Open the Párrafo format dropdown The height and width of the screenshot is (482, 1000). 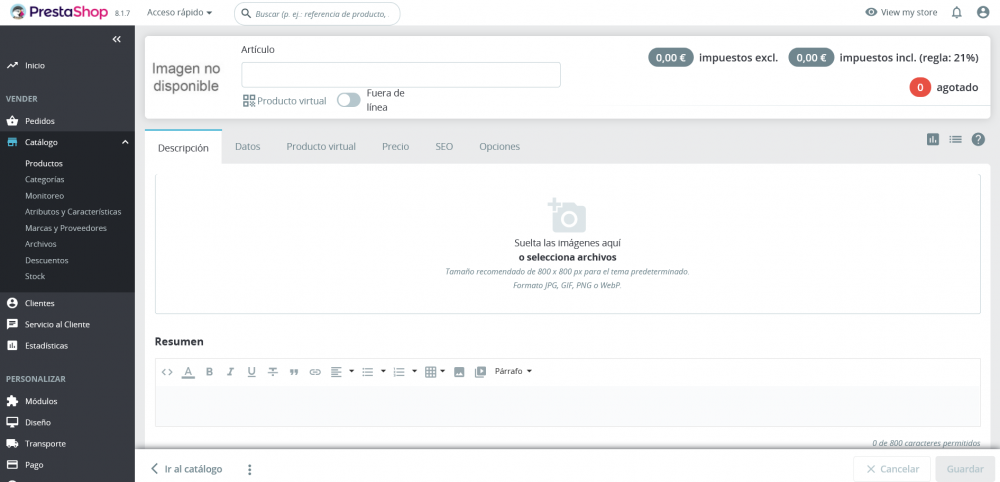513,371
